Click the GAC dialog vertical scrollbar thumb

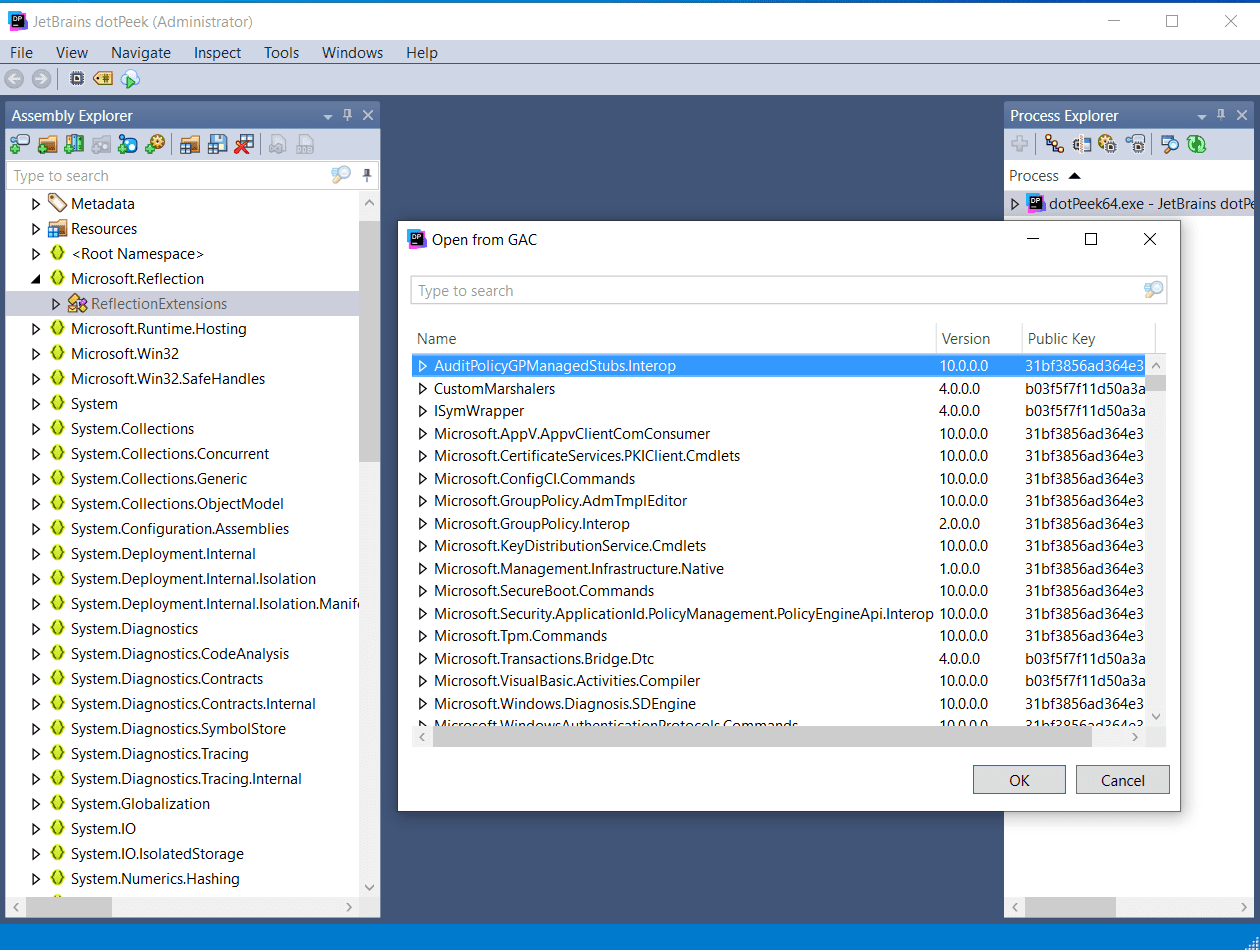[1156, 383]
